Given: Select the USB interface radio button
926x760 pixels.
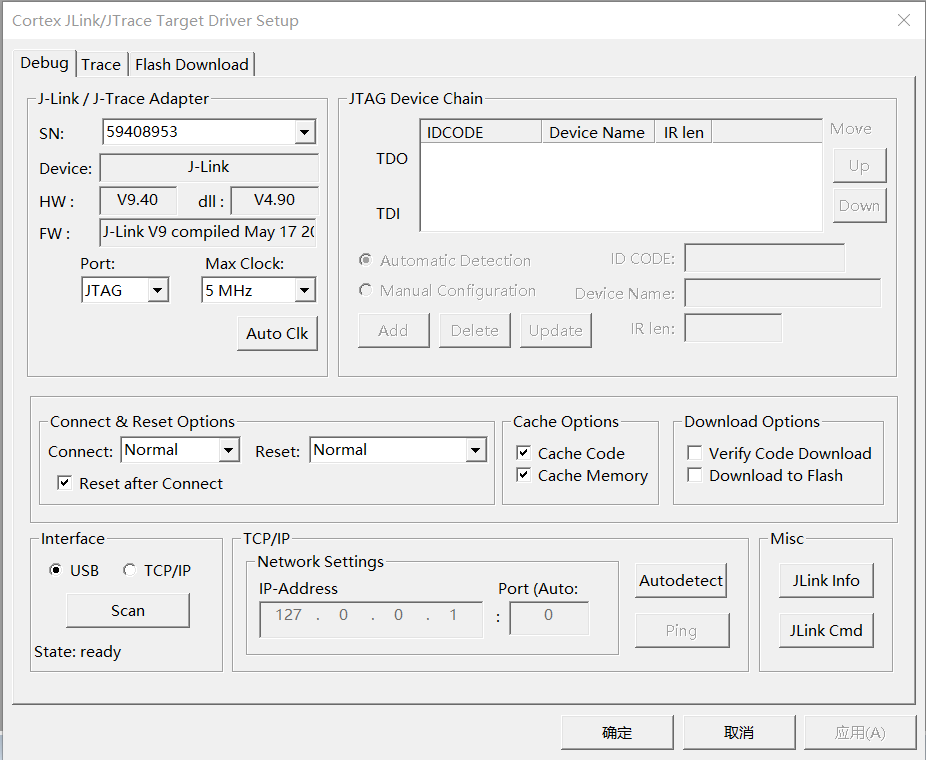Looking at the screenshot, I should click(x=56, y=570).
